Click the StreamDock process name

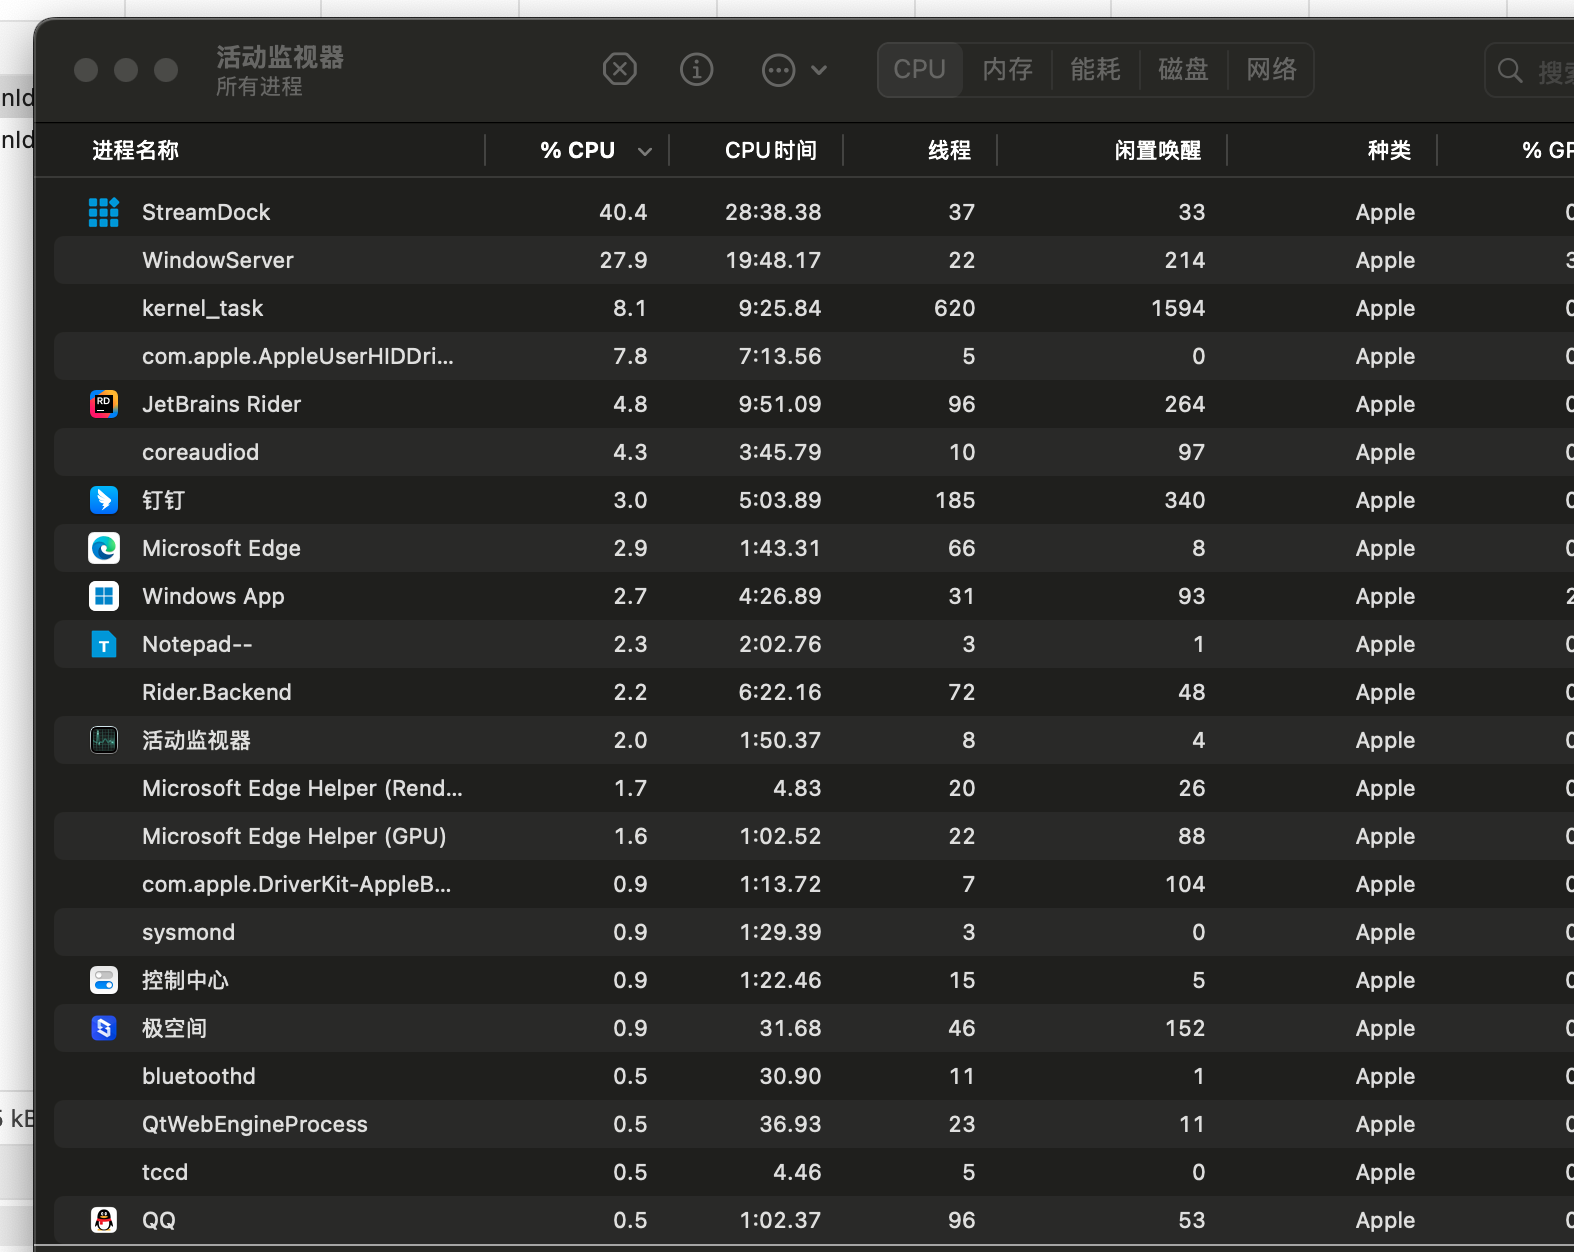coord(206,212)
